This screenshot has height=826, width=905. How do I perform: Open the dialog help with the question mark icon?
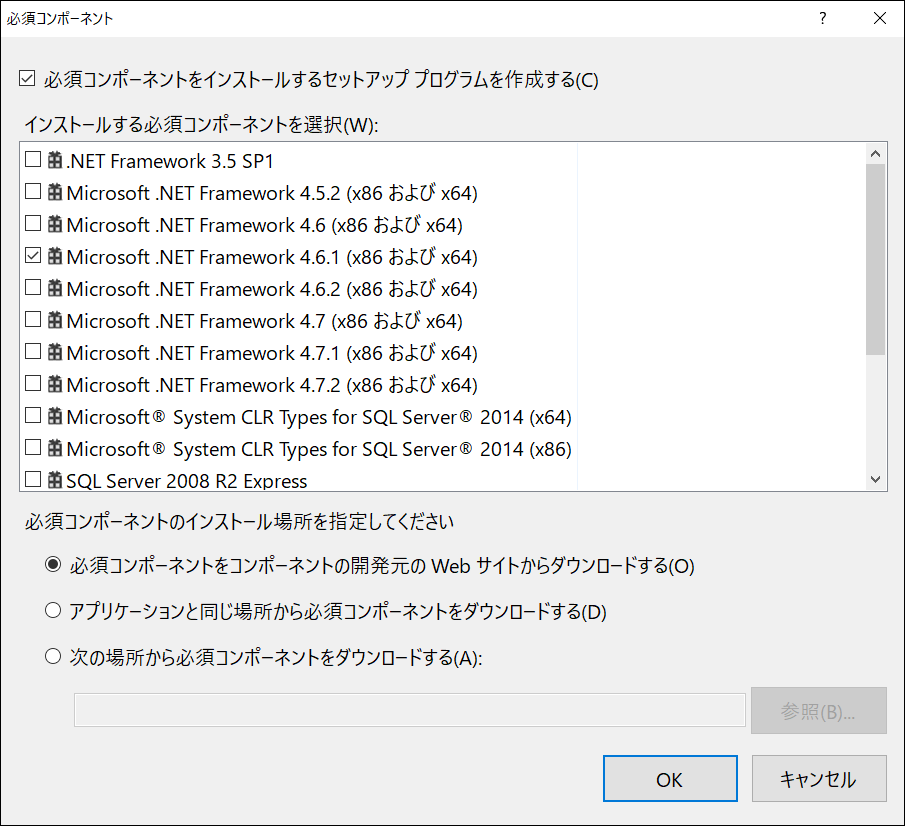click(x=821, y=18)
